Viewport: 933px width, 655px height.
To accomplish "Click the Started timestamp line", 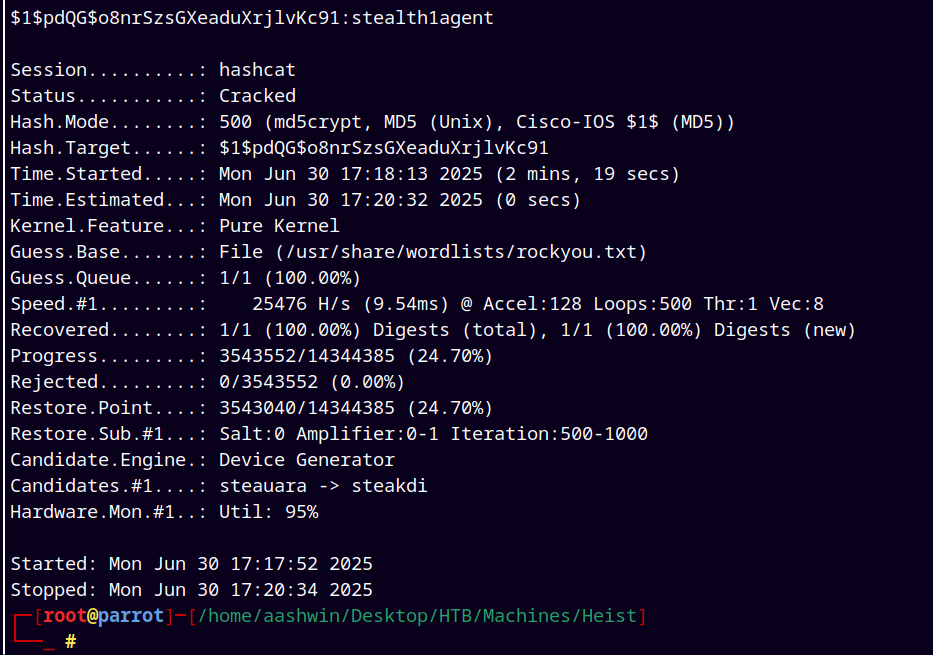I will [192, 564].
